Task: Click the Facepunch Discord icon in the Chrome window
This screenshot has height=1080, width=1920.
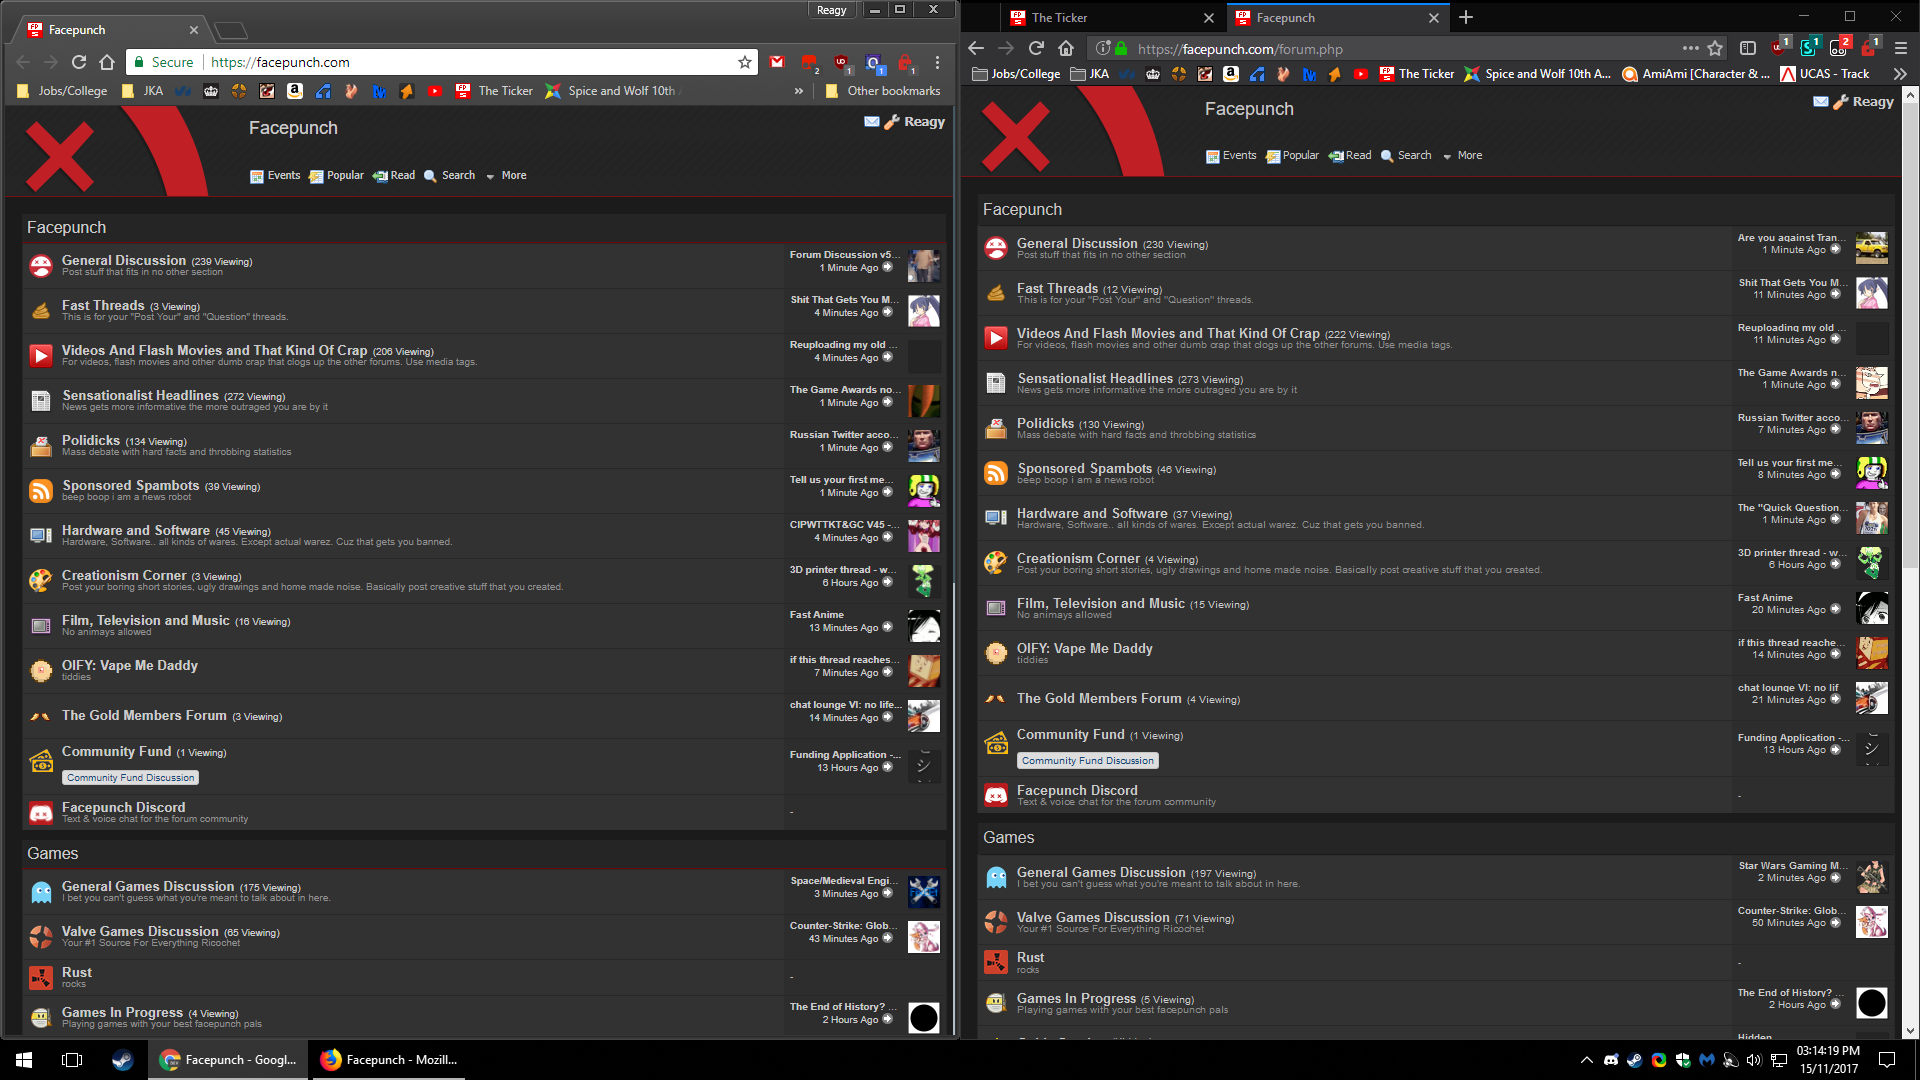Action: (41, 813)
